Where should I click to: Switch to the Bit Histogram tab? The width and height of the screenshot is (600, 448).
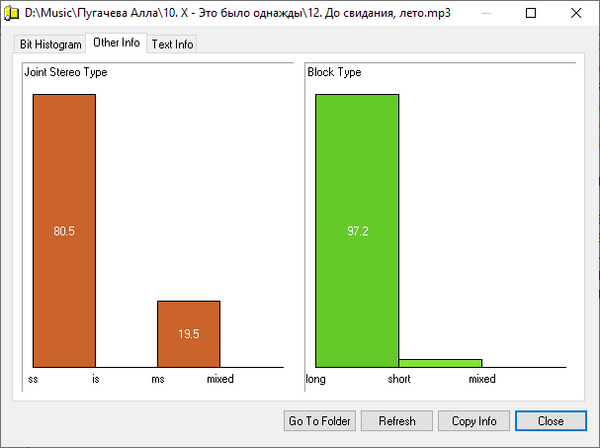click(50, 45)
